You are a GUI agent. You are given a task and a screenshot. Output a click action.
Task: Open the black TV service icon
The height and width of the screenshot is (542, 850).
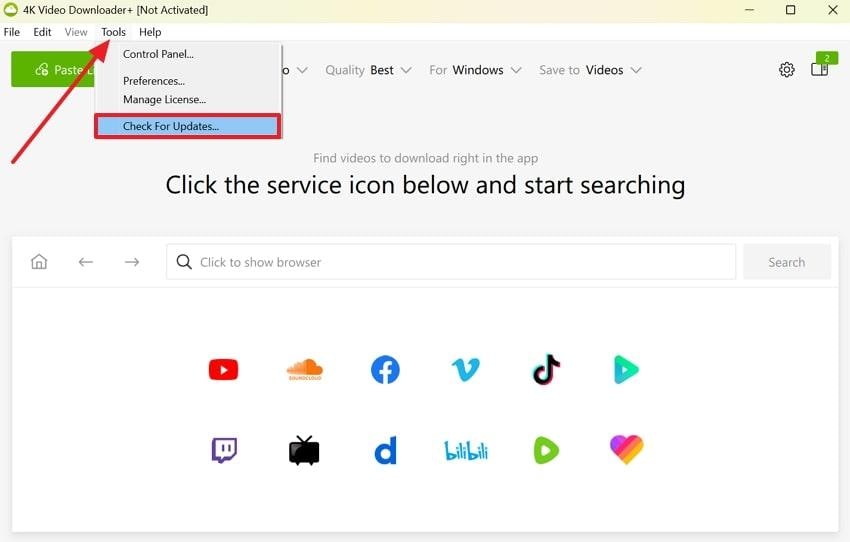click(x=304, y=450)
